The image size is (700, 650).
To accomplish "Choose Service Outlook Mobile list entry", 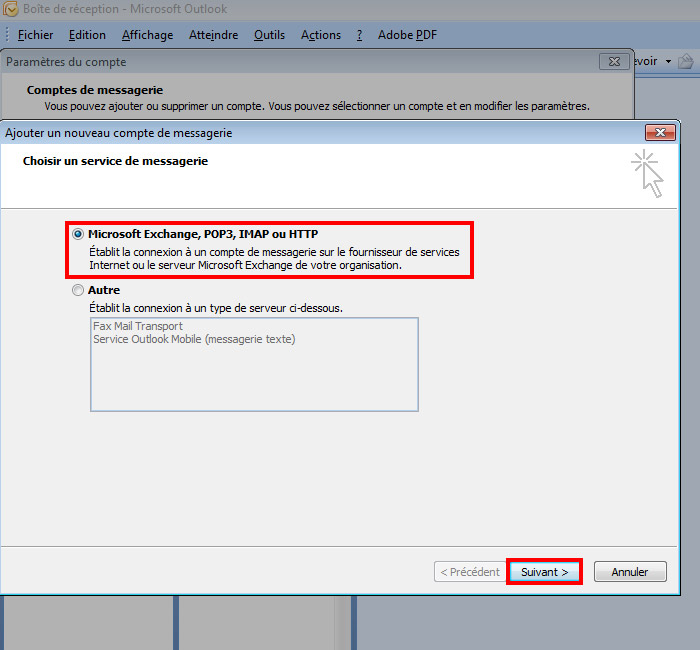I will [x=194, y=339].
